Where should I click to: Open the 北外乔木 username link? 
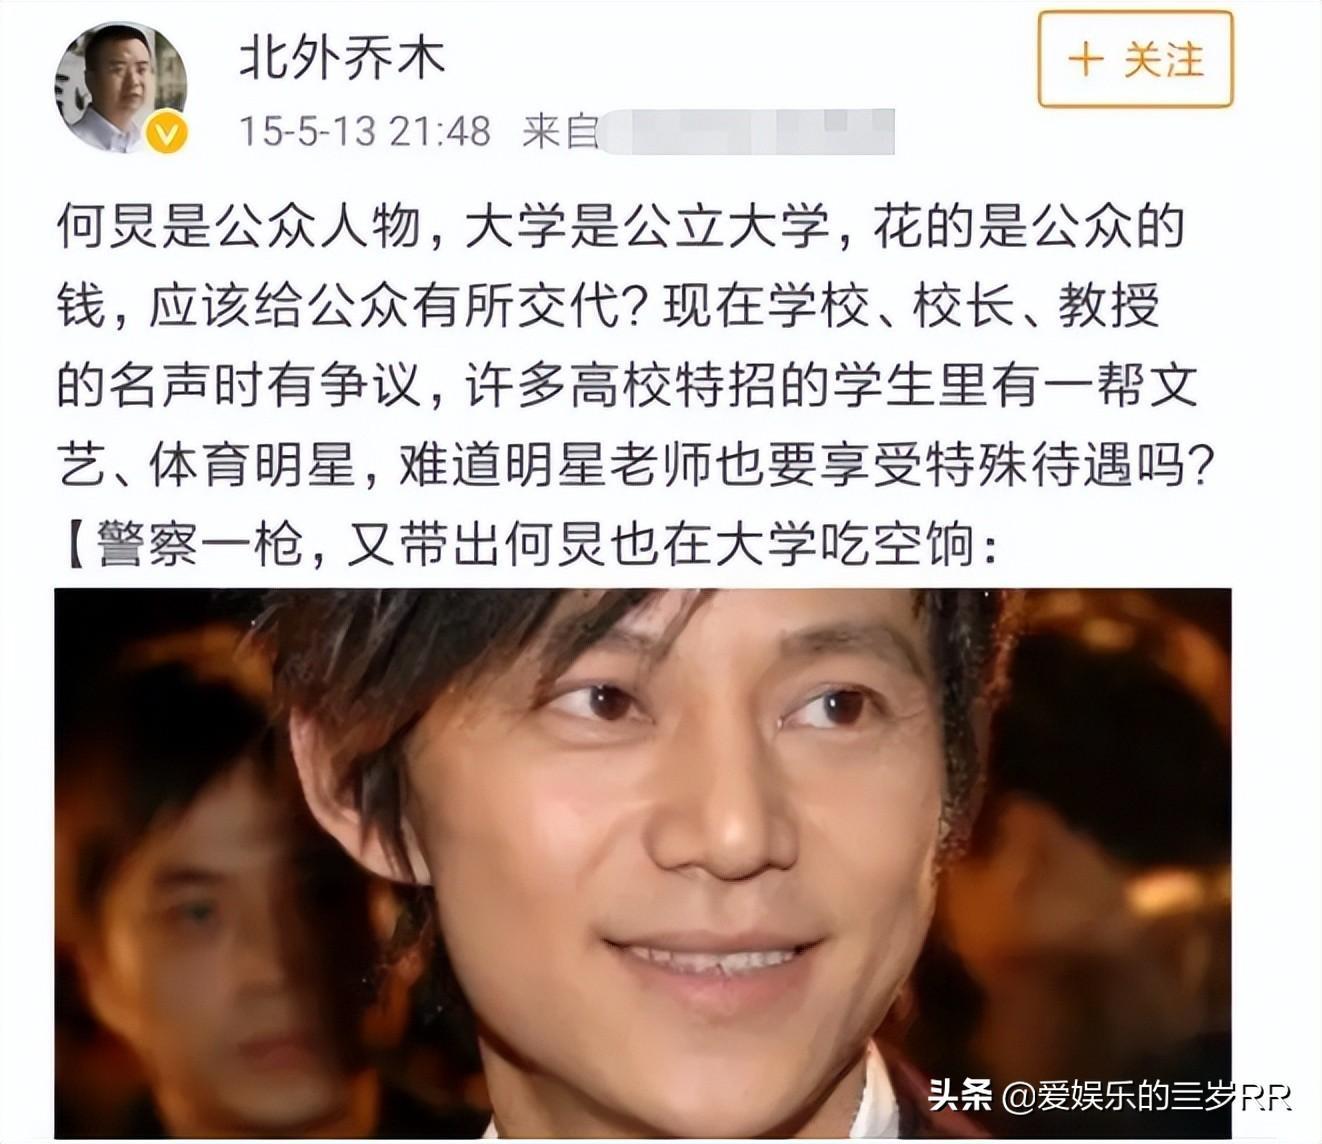(x=342, y=59)
